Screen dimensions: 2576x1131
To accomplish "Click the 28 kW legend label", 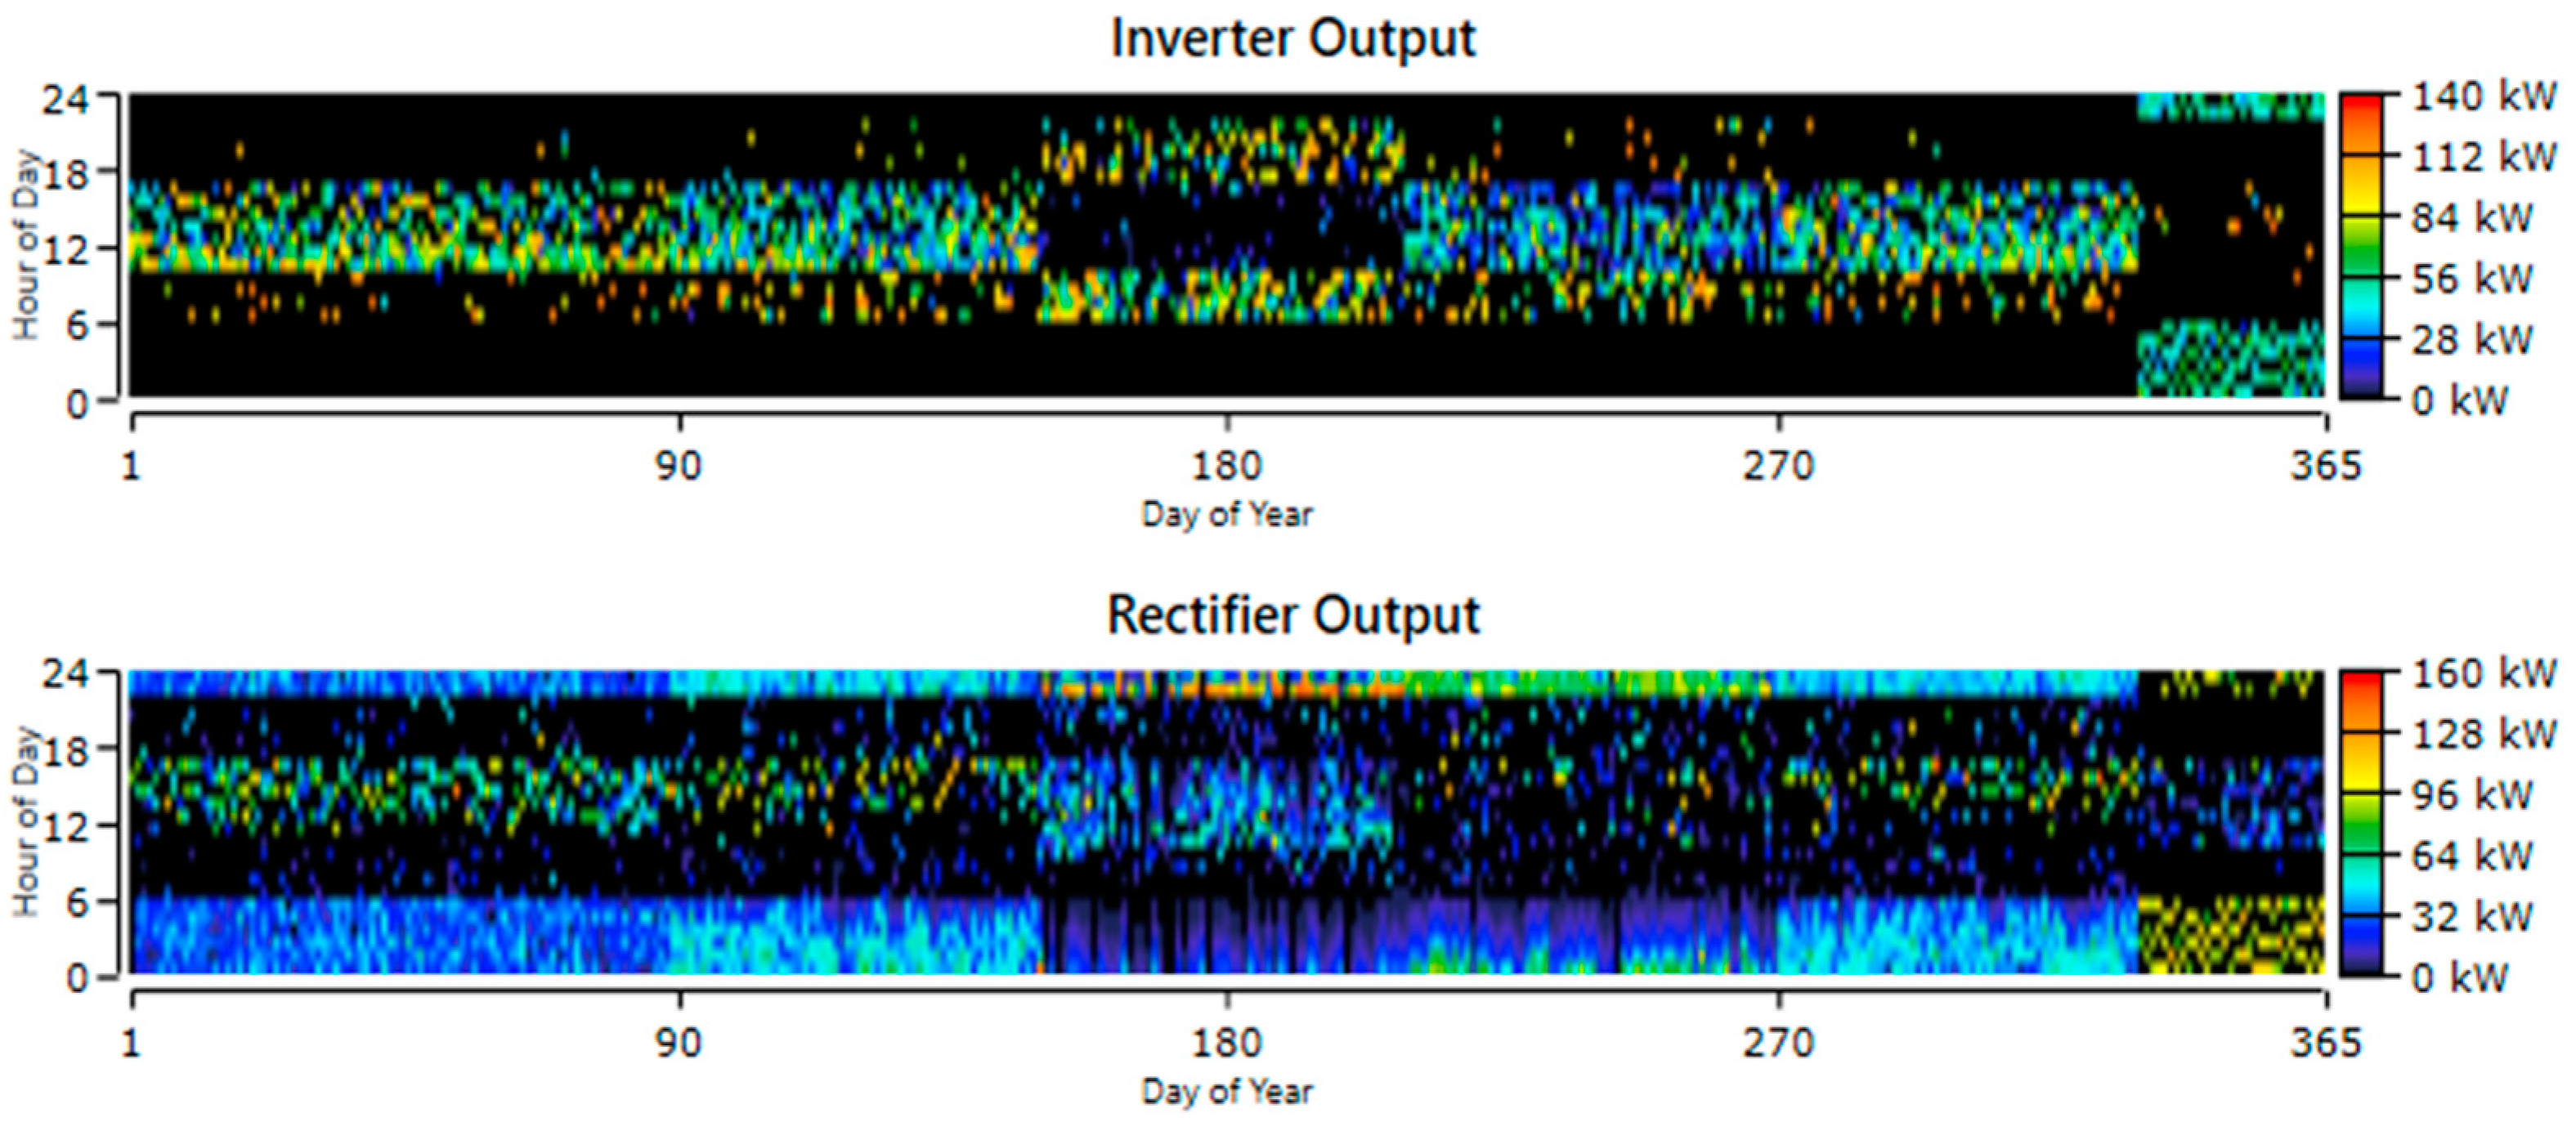I will [x=2472, y=340].
